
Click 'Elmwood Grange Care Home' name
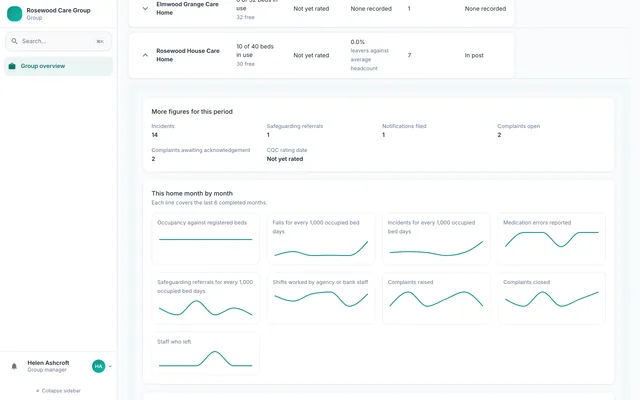click(187, 9)
